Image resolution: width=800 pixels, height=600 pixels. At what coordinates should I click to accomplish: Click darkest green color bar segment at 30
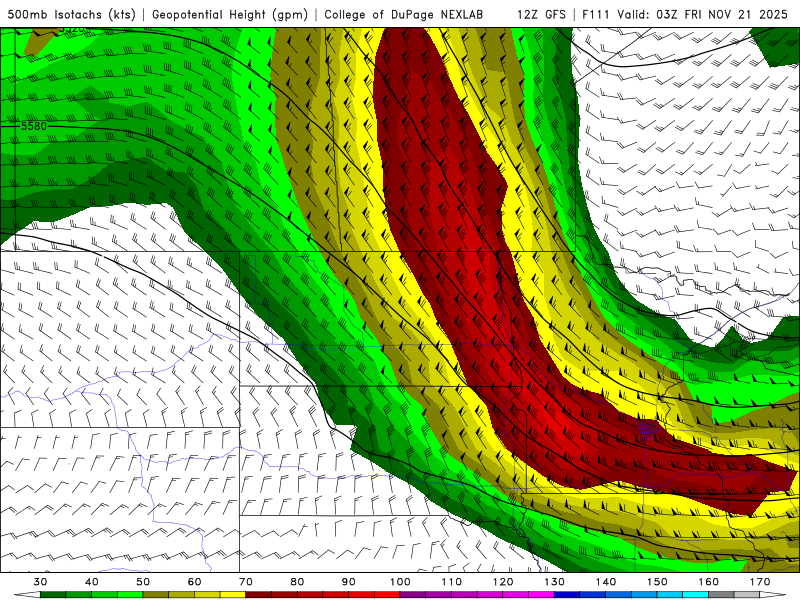(53, 595)
